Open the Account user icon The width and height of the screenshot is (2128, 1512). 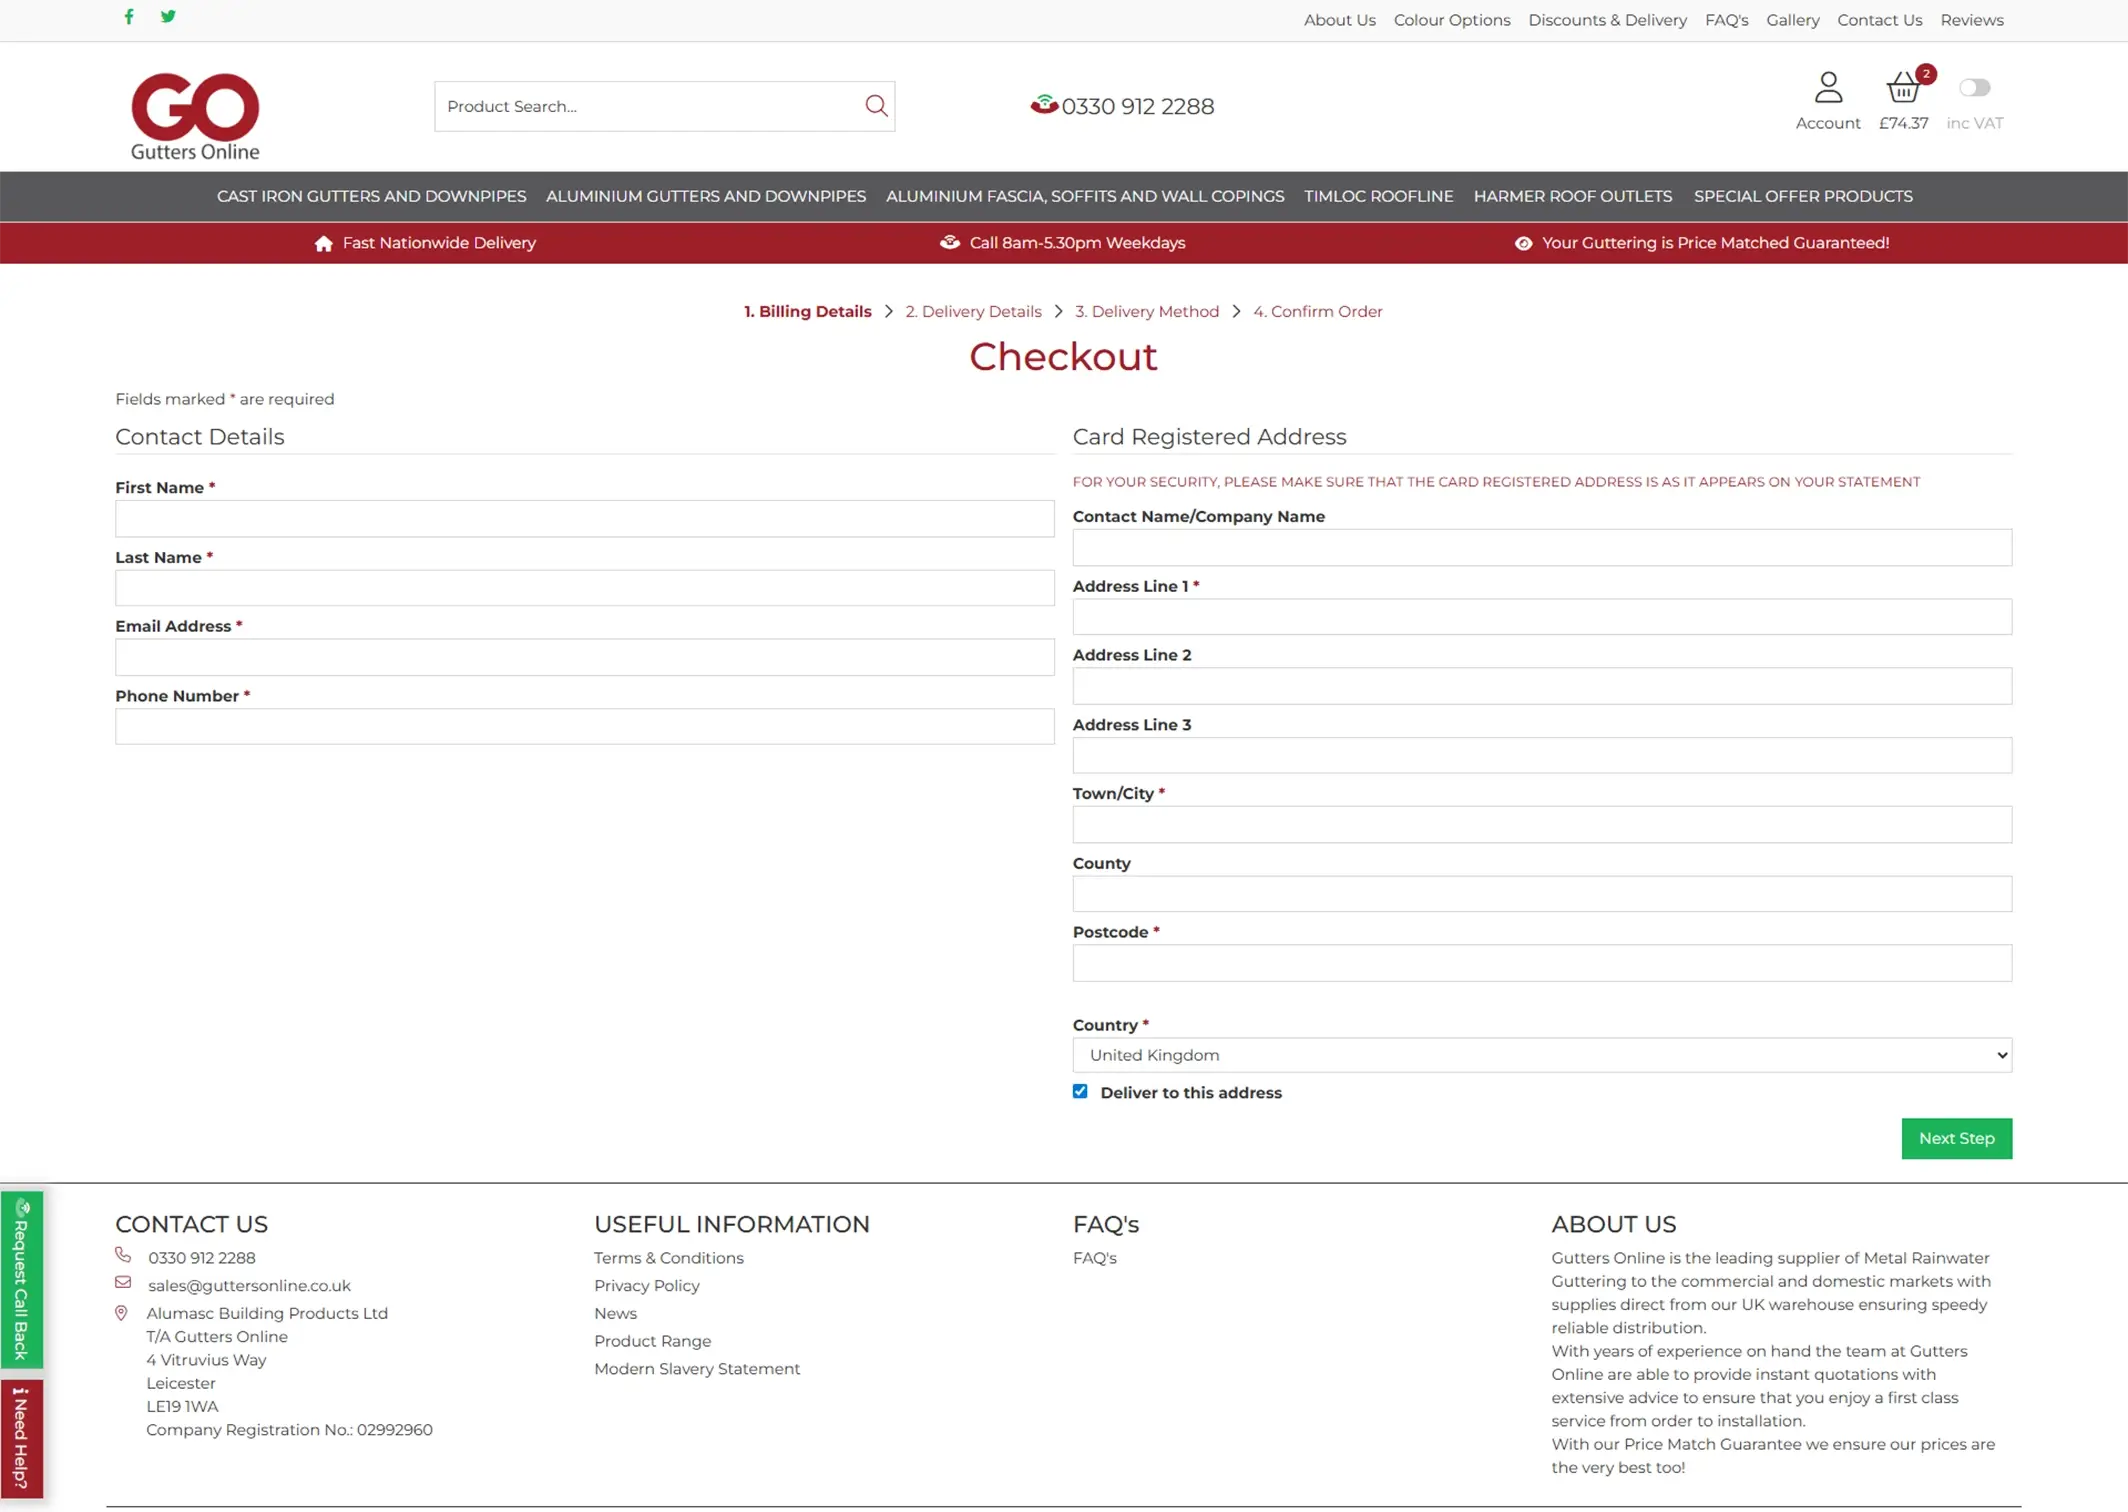(x=1827, y=89)
